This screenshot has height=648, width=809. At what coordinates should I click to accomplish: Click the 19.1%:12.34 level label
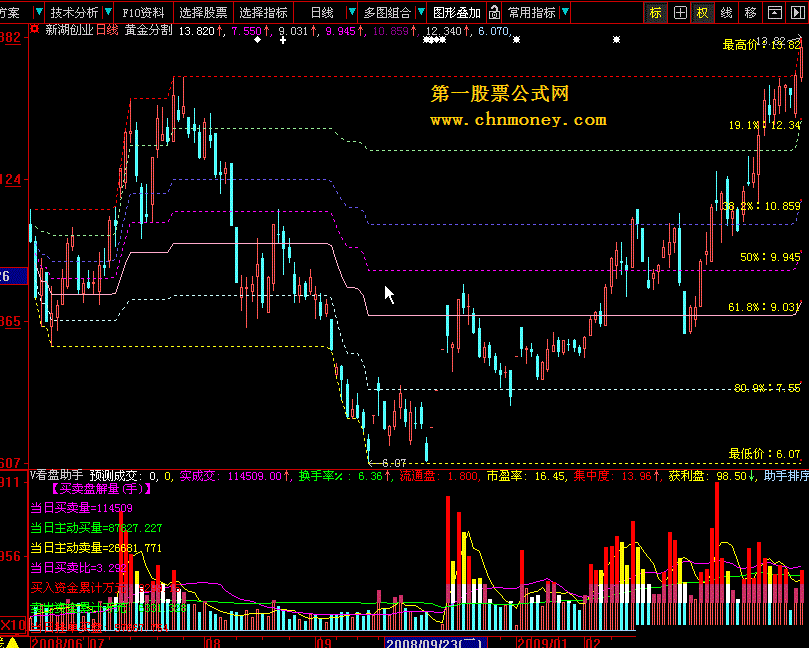765,125
